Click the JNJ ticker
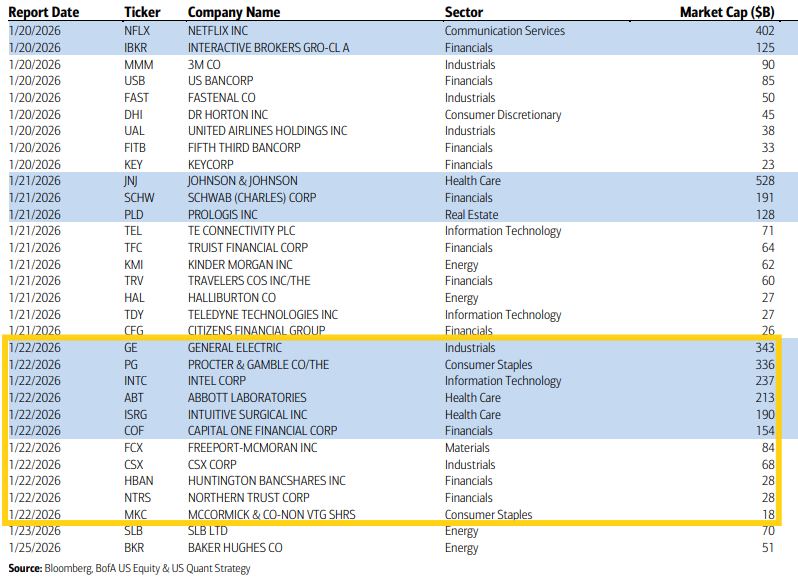 coord(131,181)
